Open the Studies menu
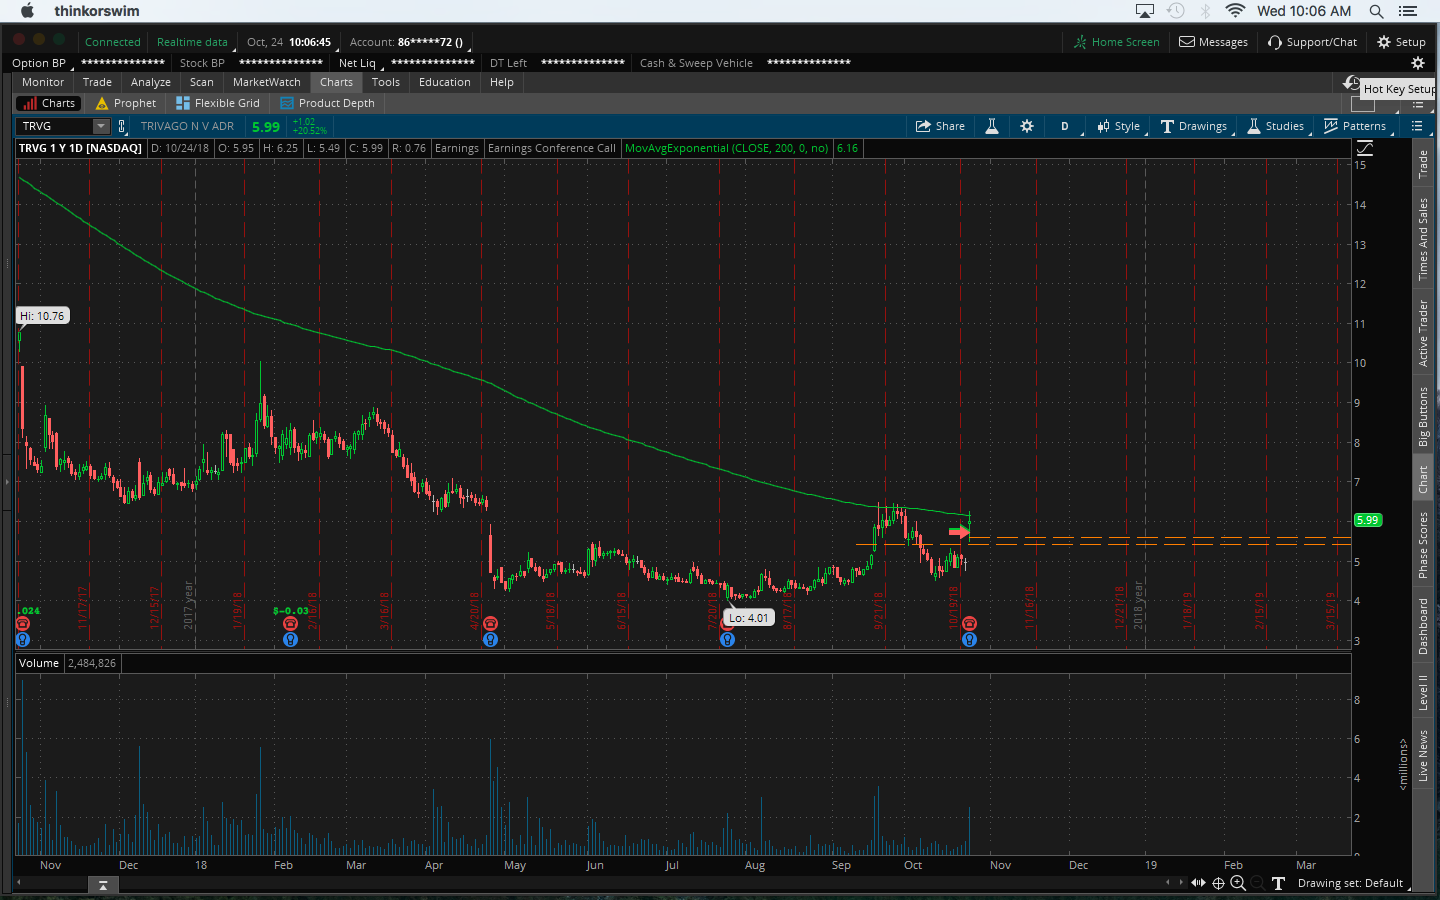The image size is (1440, 900). pyautogui.click(x=1275, y=126)
